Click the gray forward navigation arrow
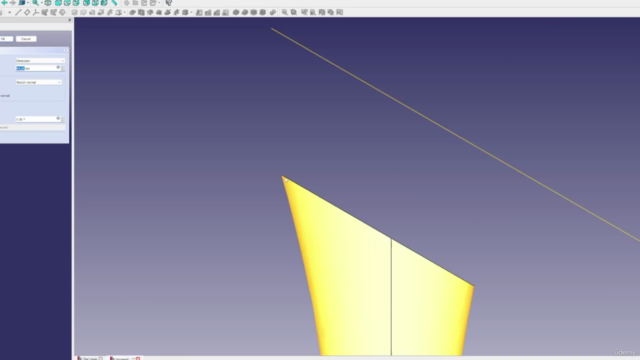The image size is (640, 360). tap(13, 2)
